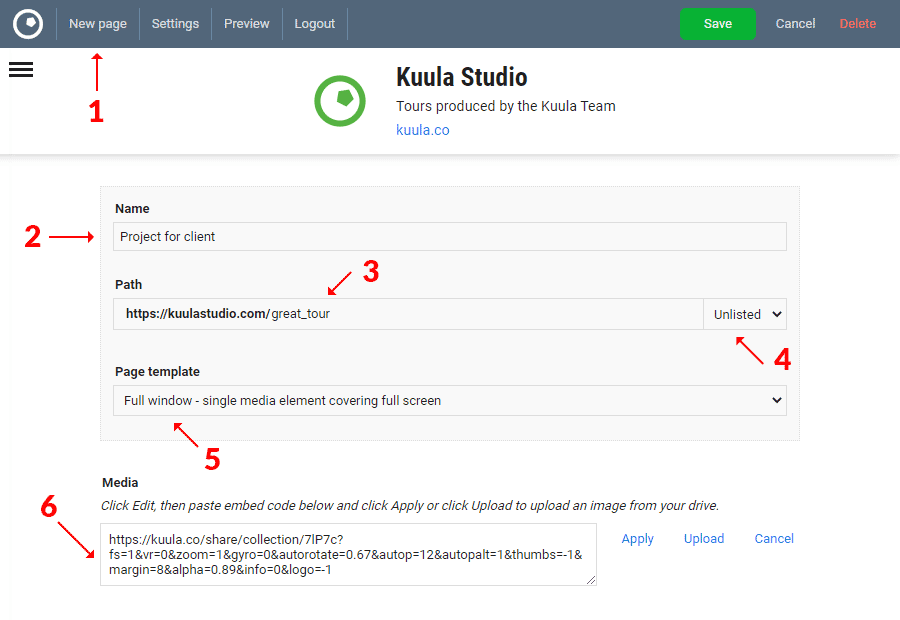Click Logout in top menu

point(315,24)
